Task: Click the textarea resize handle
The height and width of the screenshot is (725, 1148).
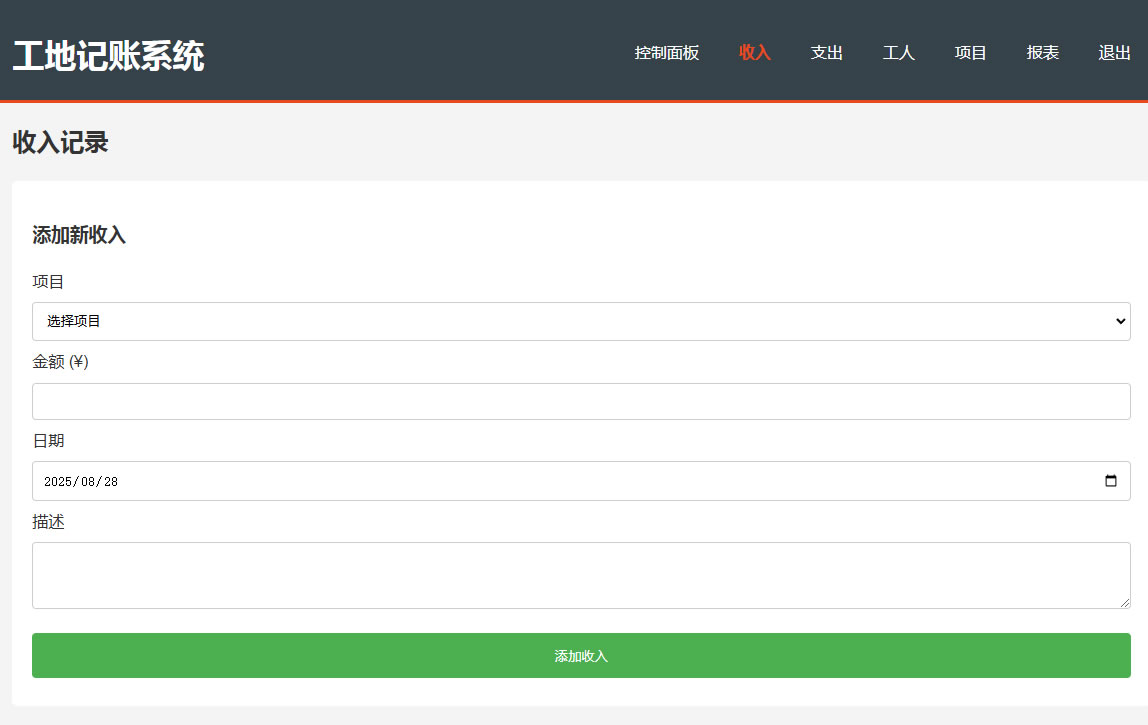Action: 1125,603
